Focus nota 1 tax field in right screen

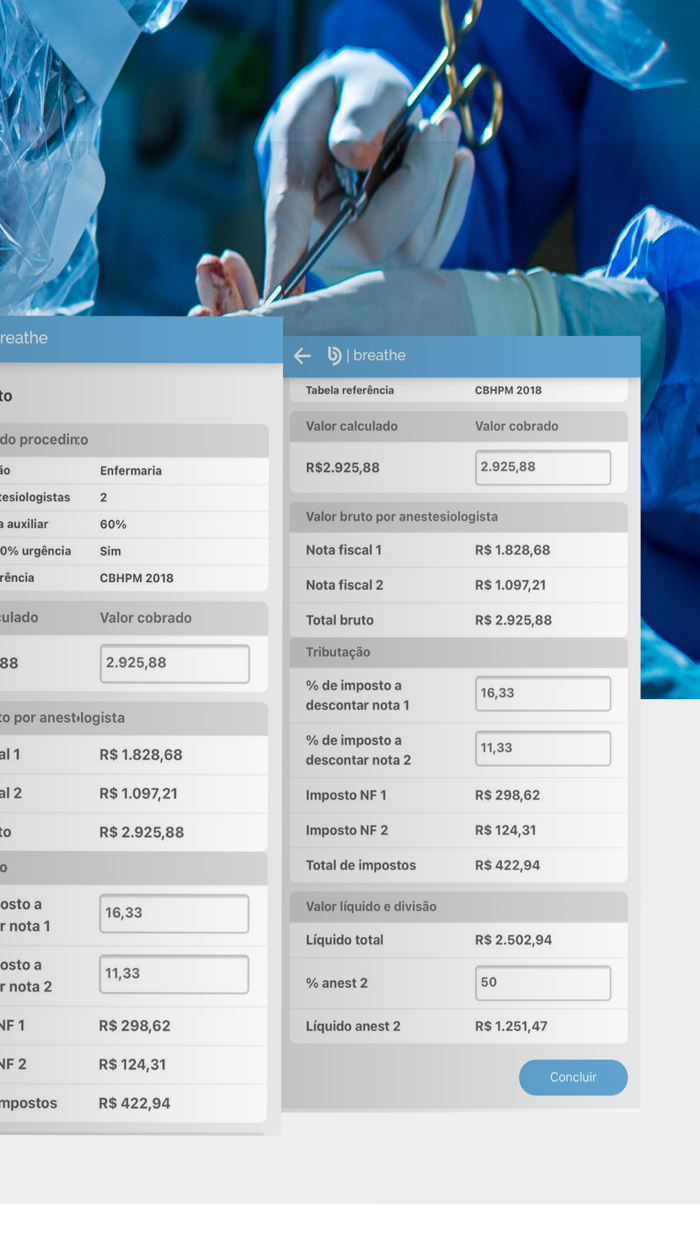point(542,694)
